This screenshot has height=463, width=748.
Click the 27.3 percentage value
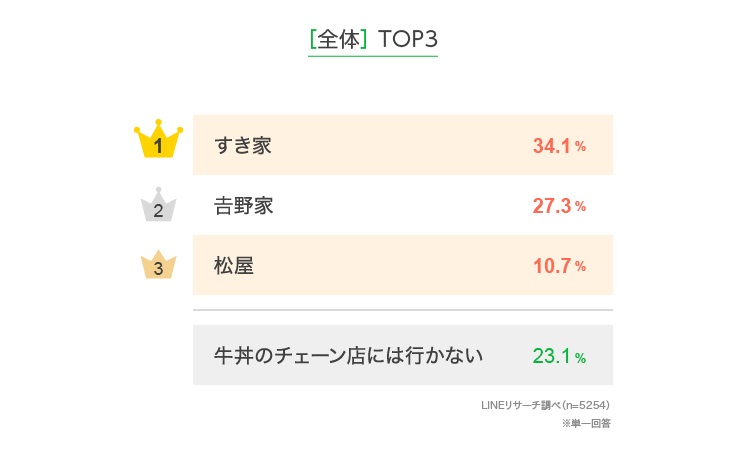551,206
